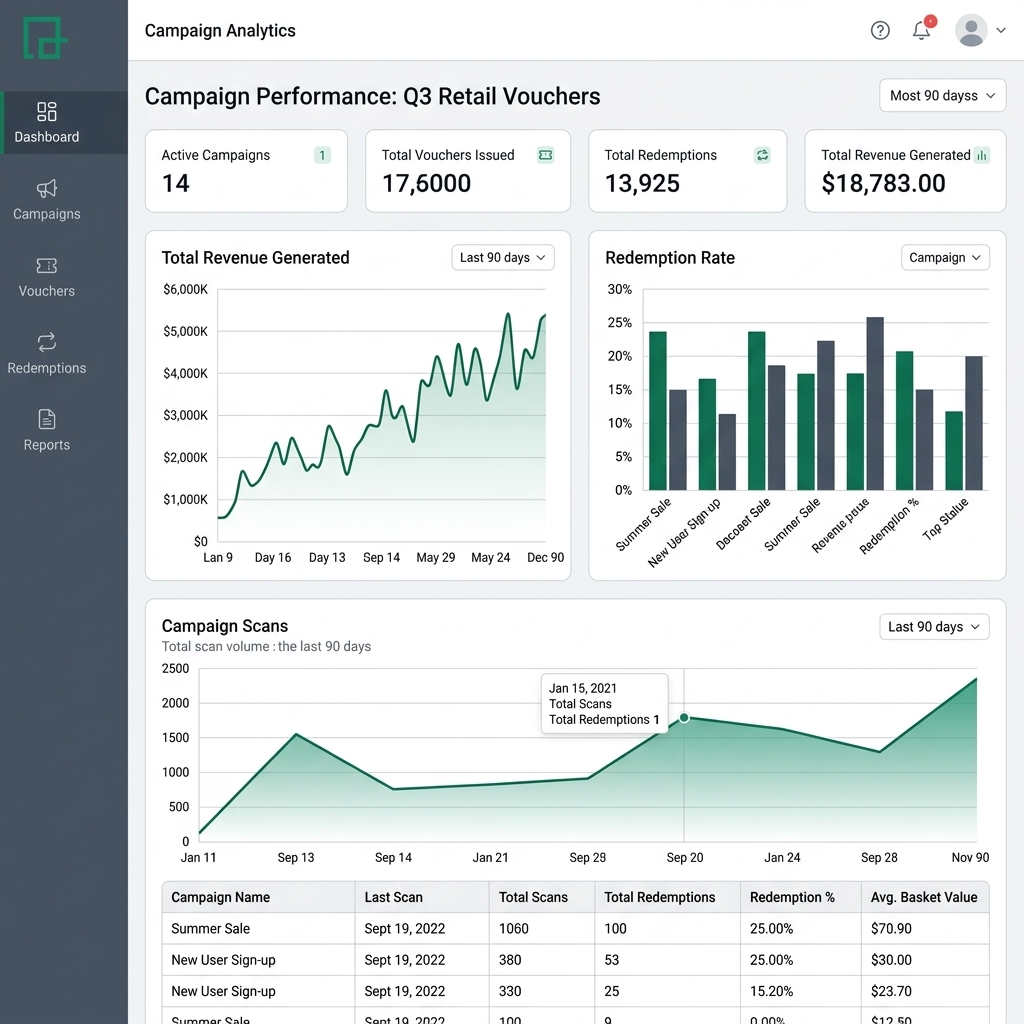Open the Campaign Scans Last 90 days dropdown
The width and height of the screenshot is (1024, 1024).
(934, 627)
